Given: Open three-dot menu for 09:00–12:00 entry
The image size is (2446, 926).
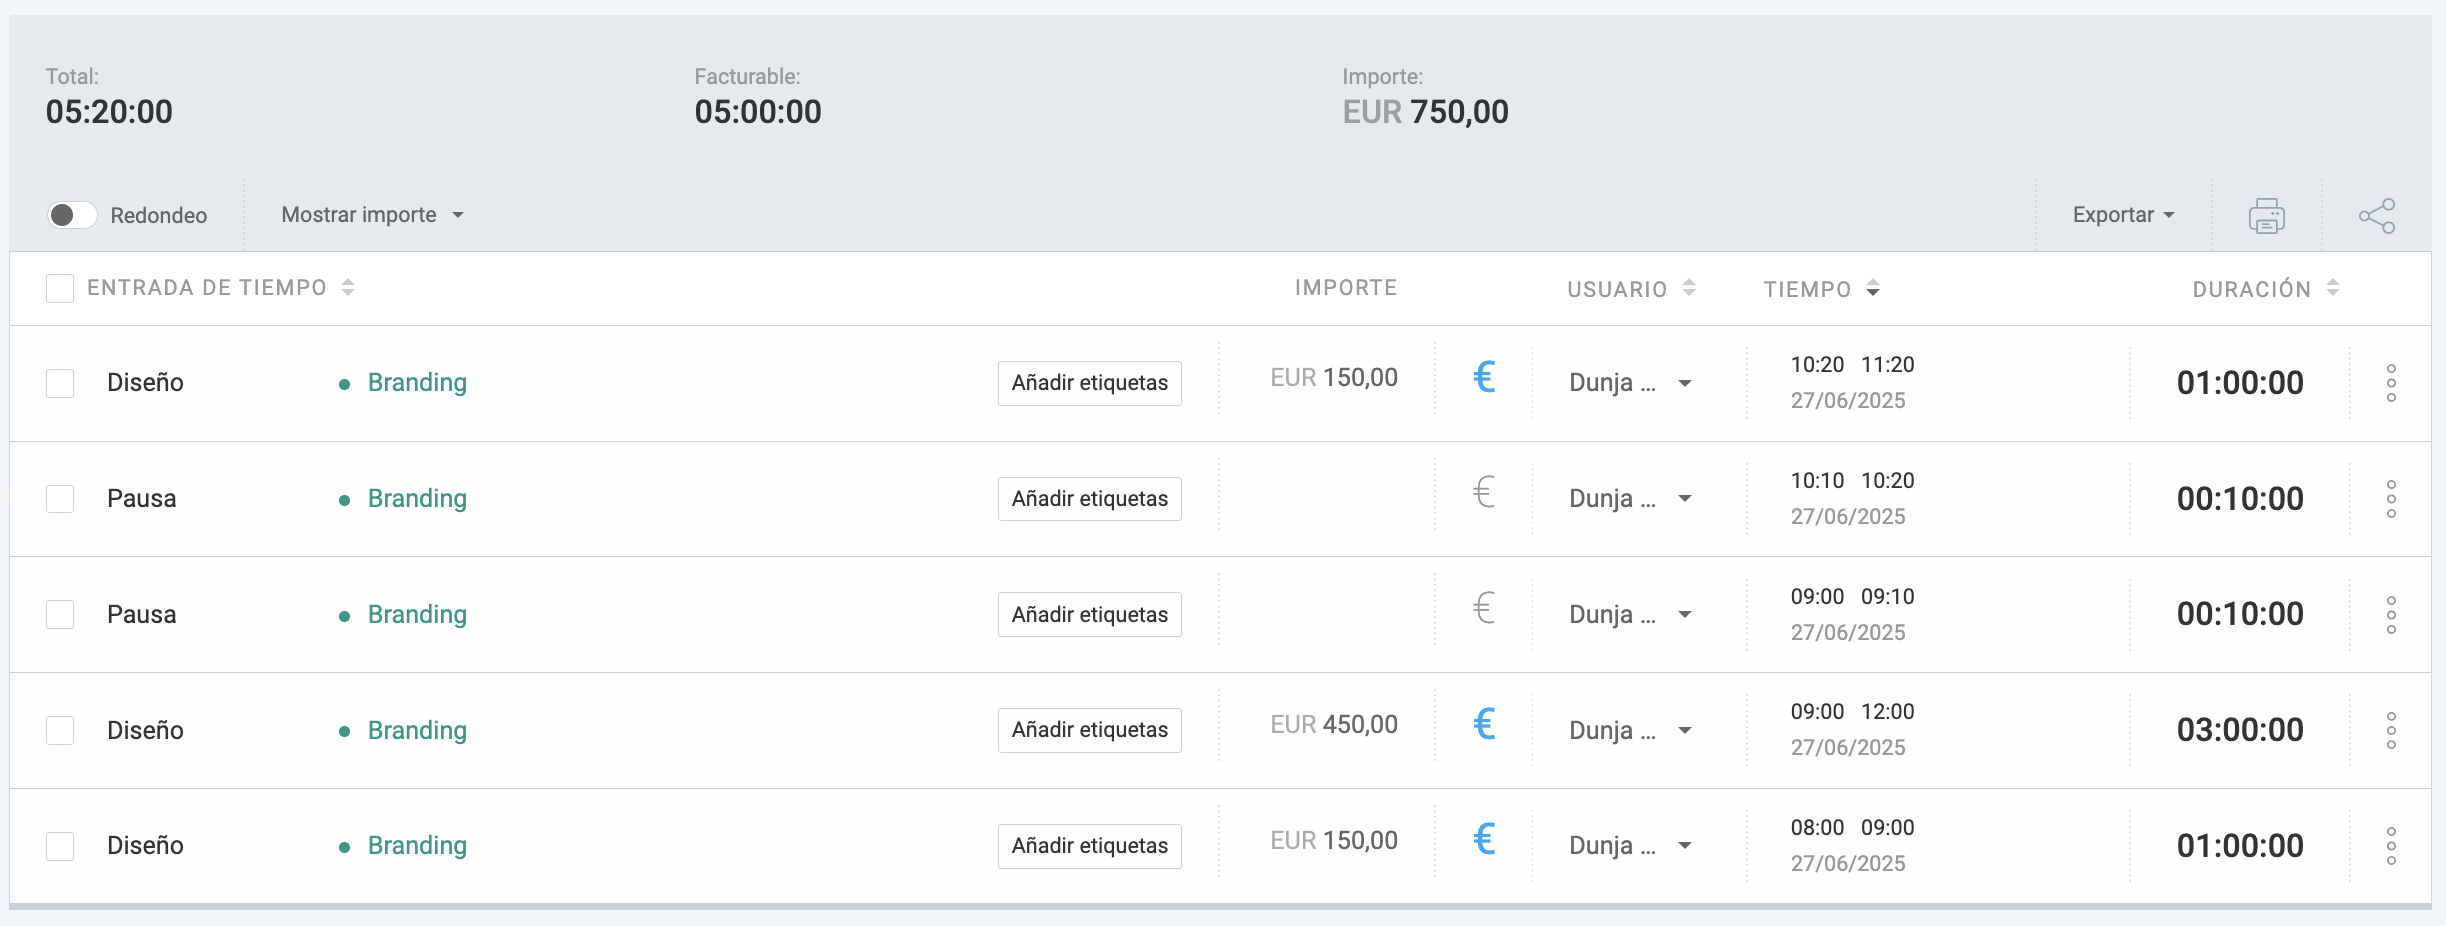Looking at the screenshot, I should pyautogui.click(x=2391, y=731).
